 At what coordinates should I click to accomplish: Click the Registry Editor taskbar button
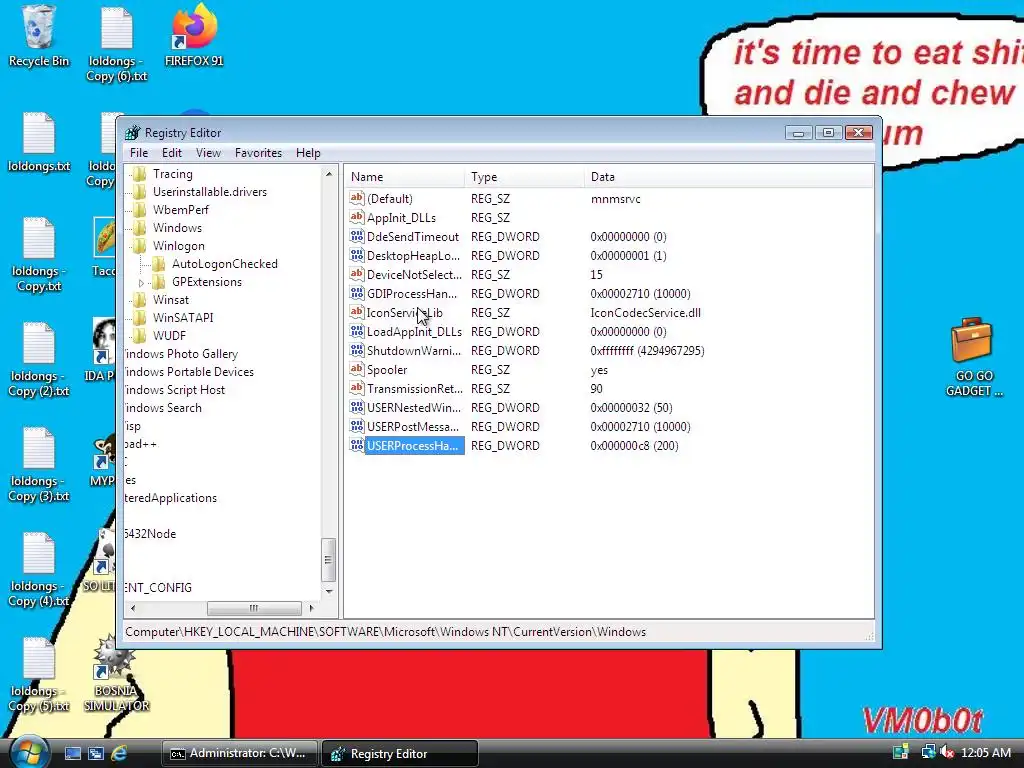[x=400, y=754]
